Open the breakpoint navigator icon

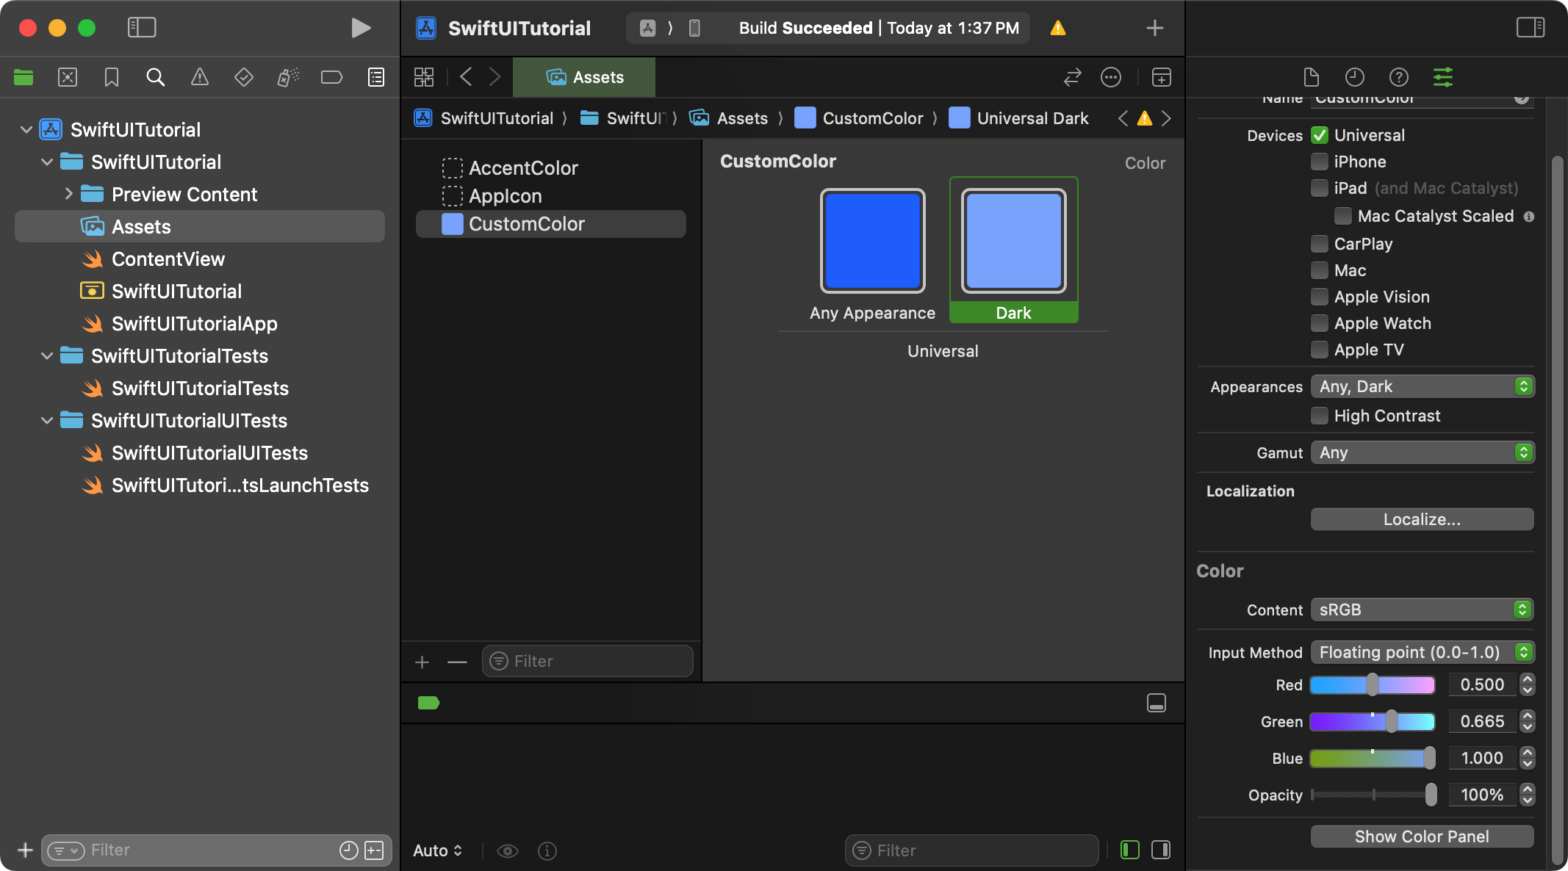[332, 77]
